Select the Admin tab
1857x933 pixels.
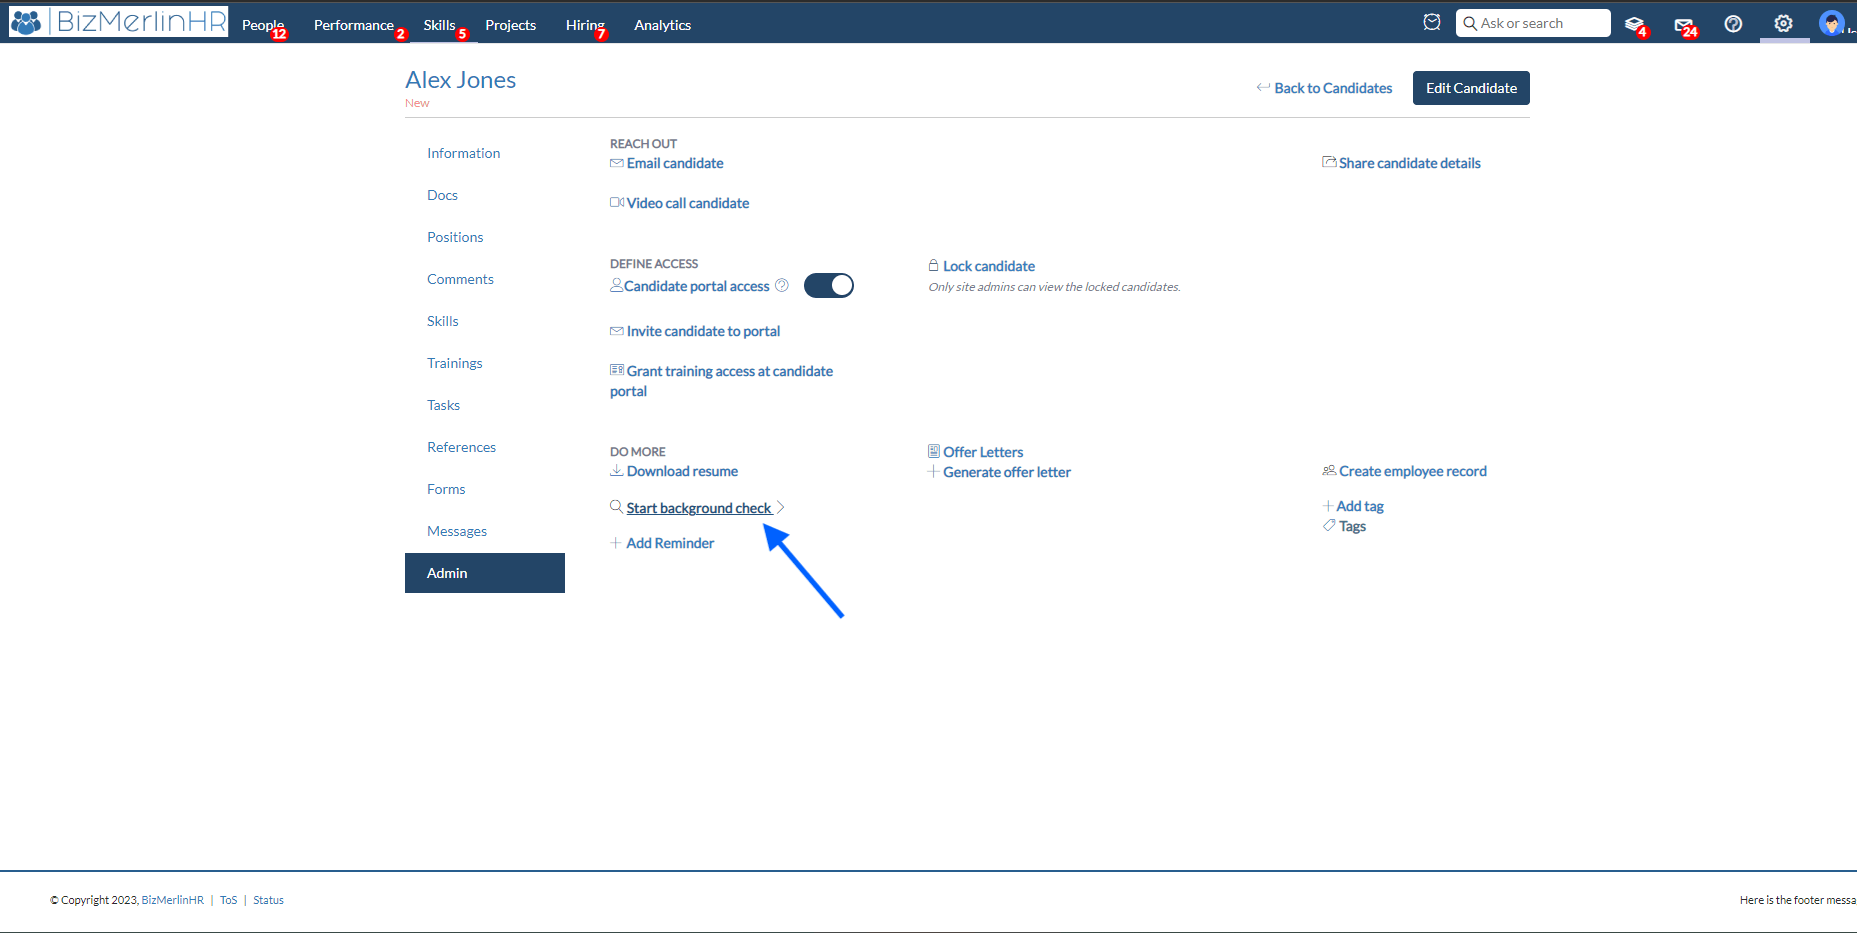point(485,573)
